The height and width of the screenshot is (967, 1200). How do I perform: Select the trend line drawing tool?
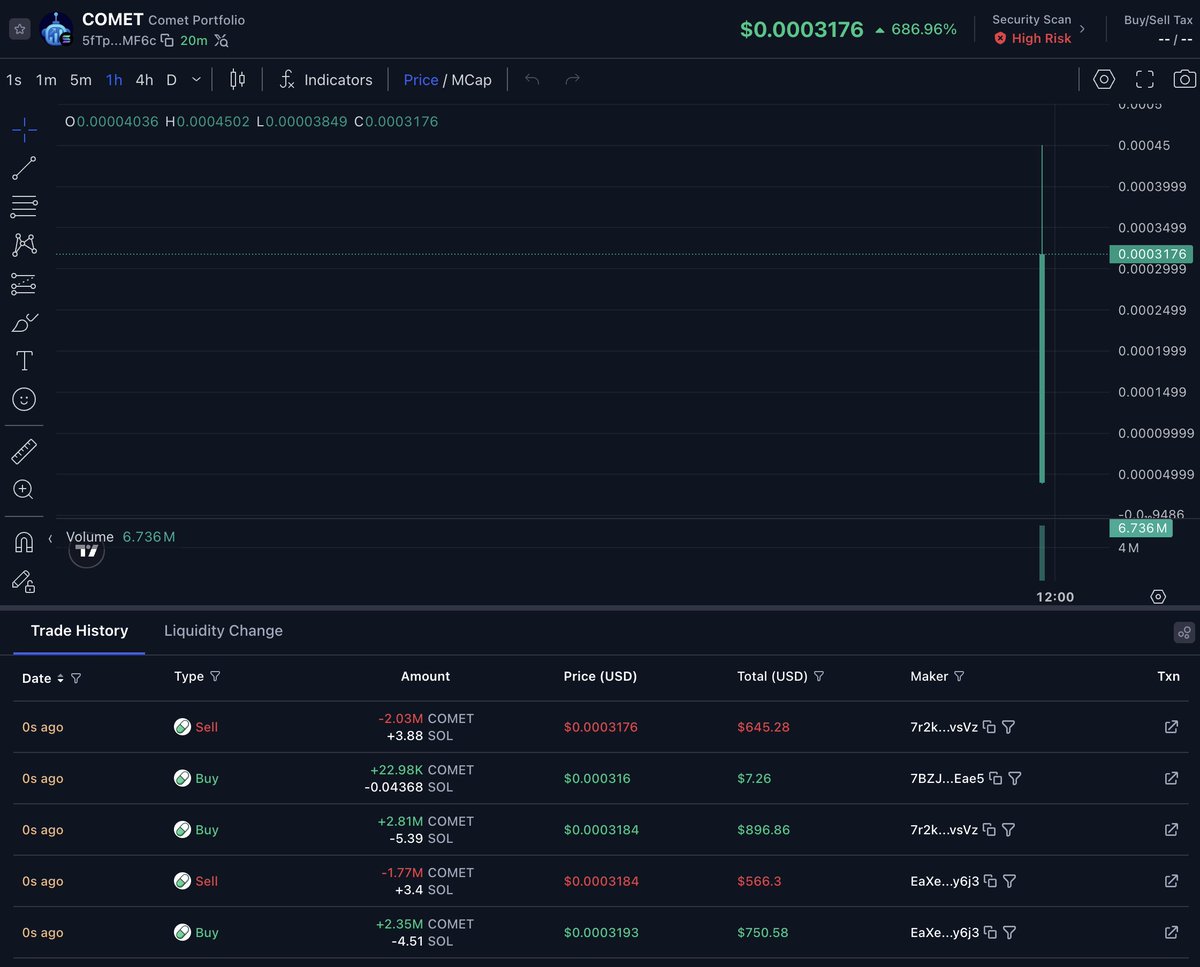click(24, 168)
